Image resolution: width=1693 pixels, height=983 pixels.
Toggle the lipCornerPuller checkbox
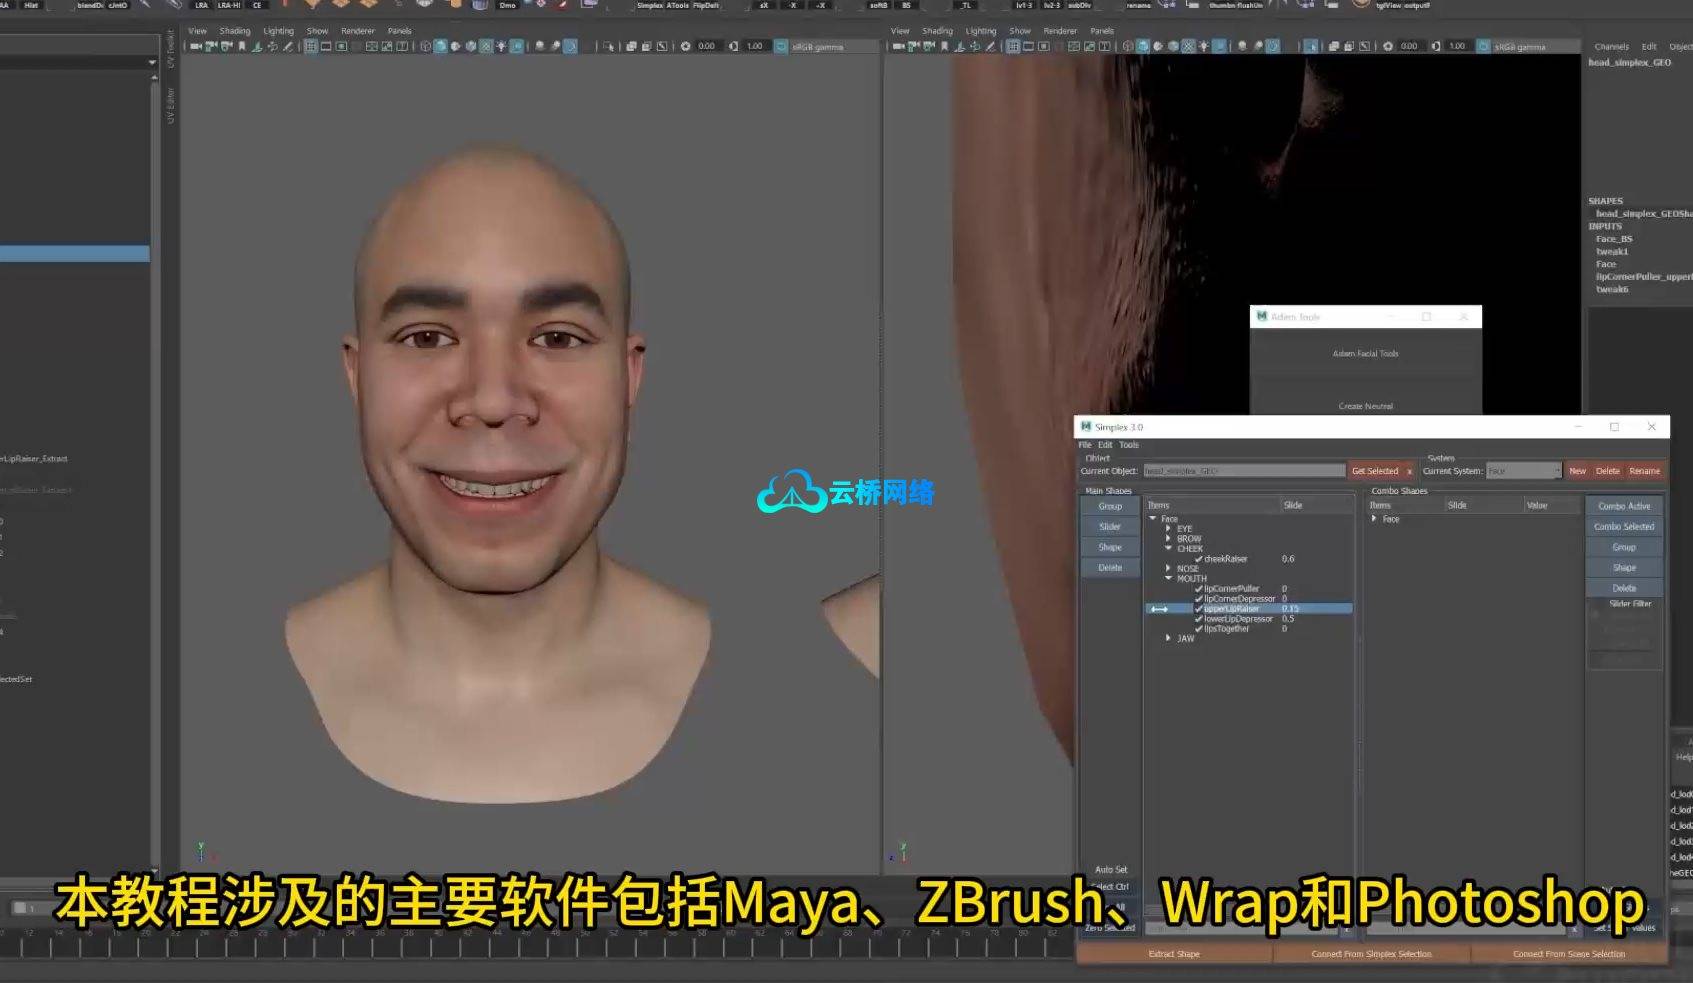[x=1198, y=589]
